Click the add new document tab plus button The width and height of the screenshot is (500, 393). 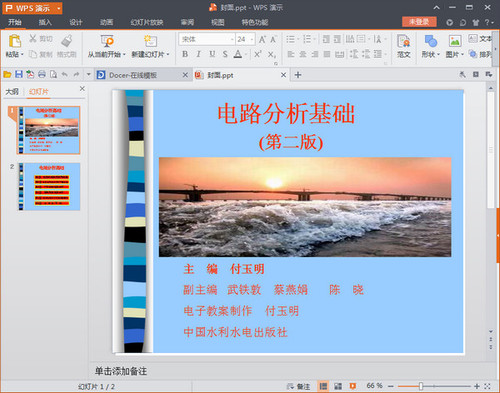click(298, 75)
